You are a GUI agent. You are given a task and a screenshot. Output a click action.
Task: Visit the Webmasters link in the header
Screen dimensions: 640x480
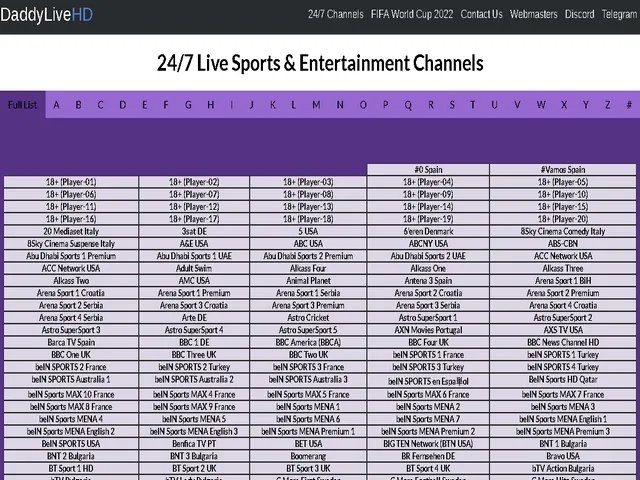(533, 15)
